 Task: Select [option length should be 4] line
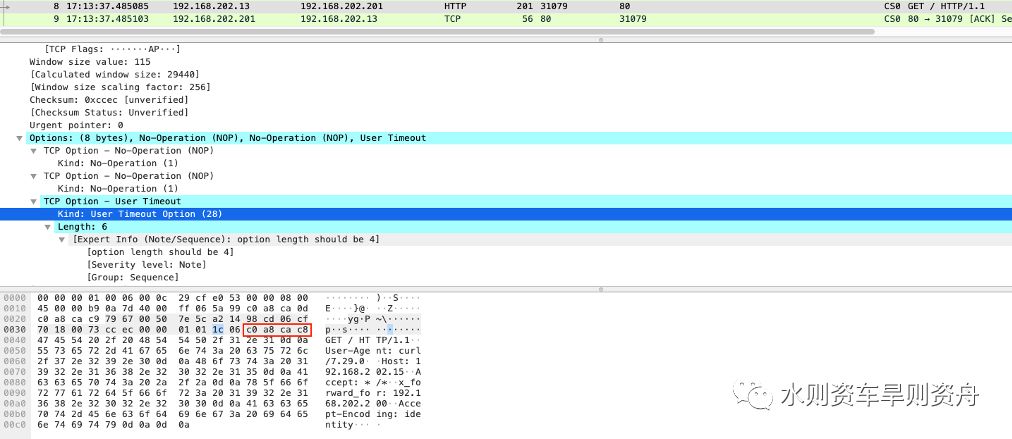coord(160,252)
